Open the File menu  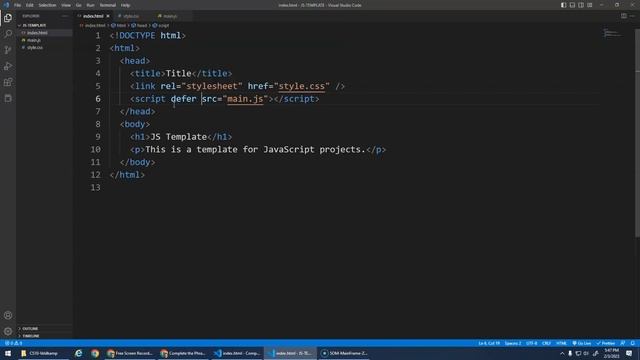pyautogui.click(x=17, y=5)
